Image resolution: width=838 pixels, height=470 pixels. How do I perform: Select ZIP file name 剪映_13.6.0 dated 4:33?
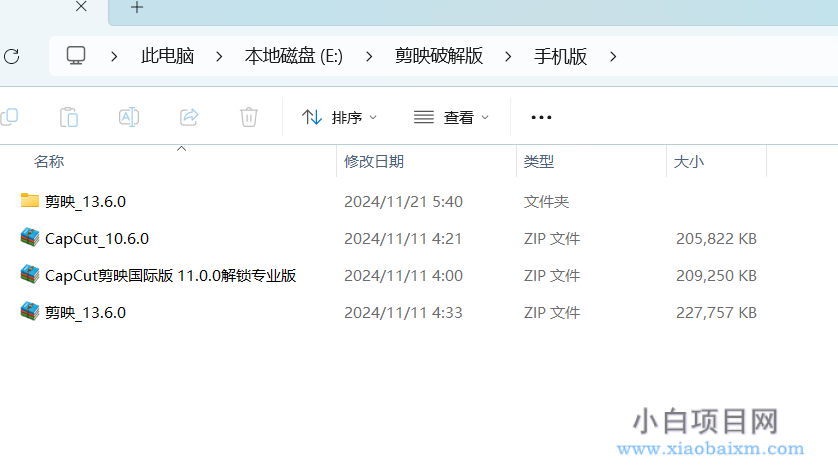pos(86,312)
